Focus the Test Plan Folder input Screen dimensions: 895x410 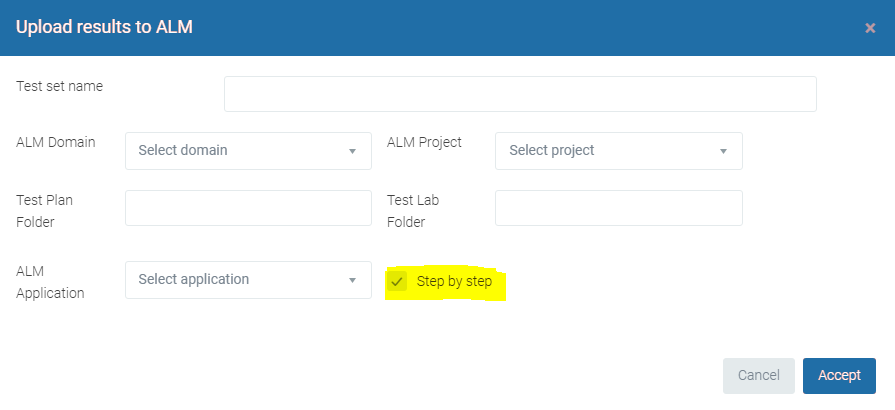pos(248,208)
